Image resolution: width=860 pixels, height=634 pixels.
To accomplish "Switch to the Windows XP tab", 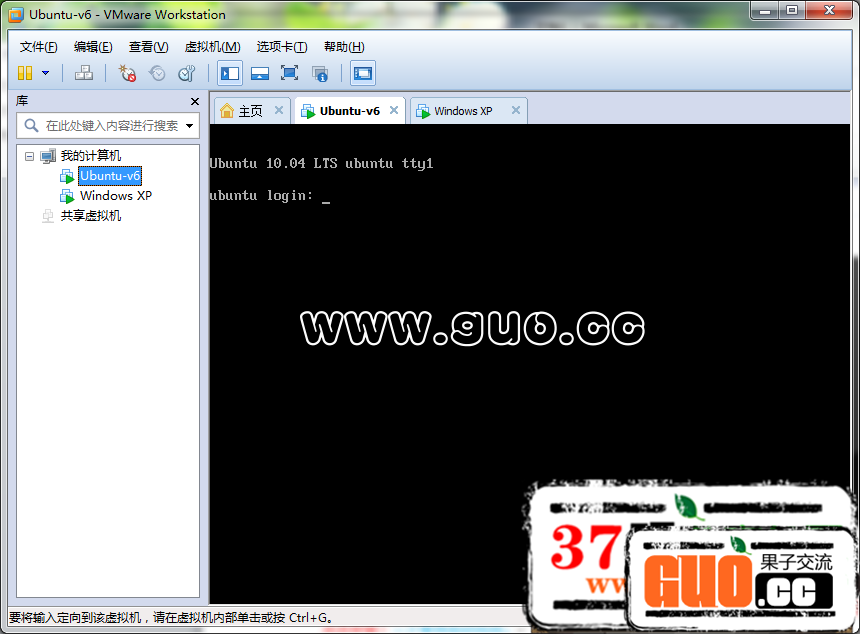I will (x=466, y=111).
